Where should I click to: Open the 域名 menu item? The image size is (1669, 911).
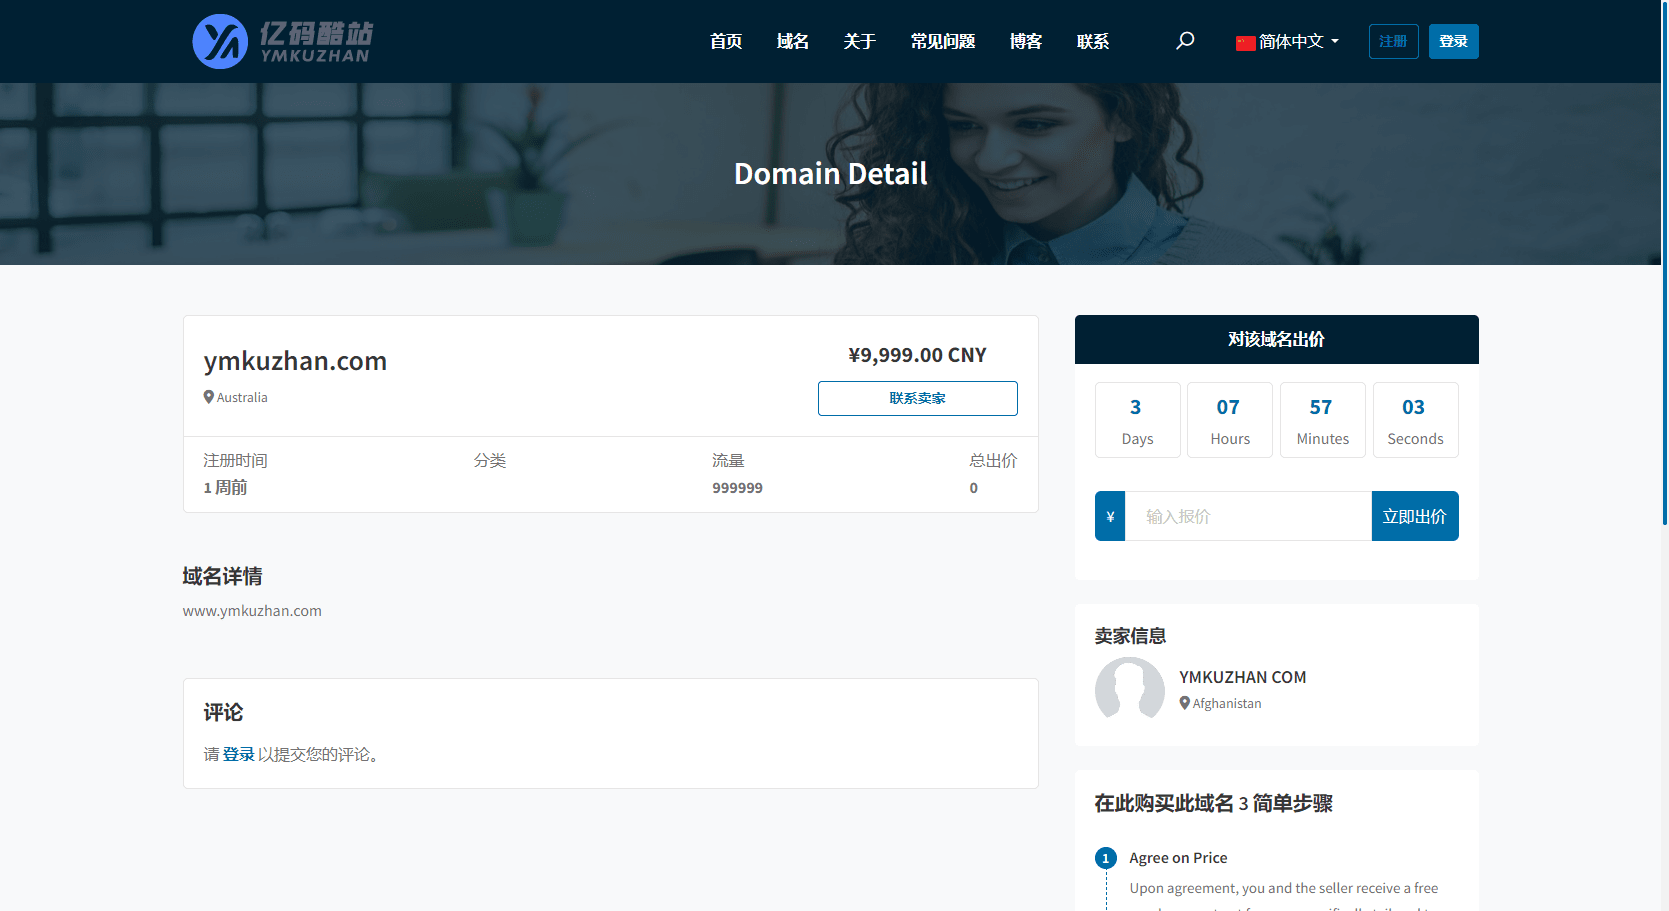[793, 41]
